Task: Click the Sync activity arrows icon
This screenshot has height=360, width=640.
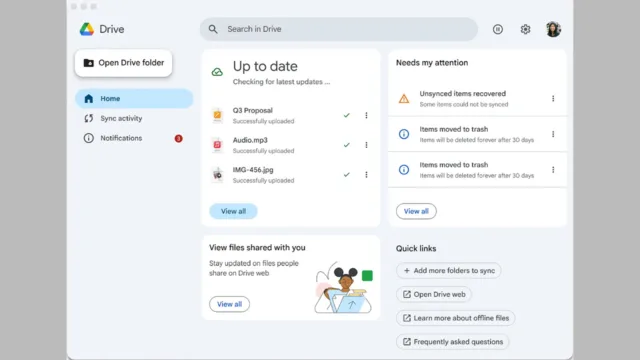Action: 89,118
